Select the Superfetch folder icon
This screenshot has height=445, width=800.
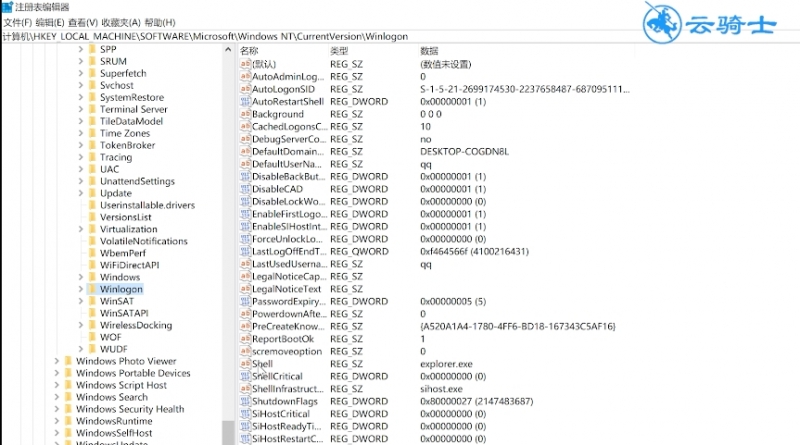(92, 73)
